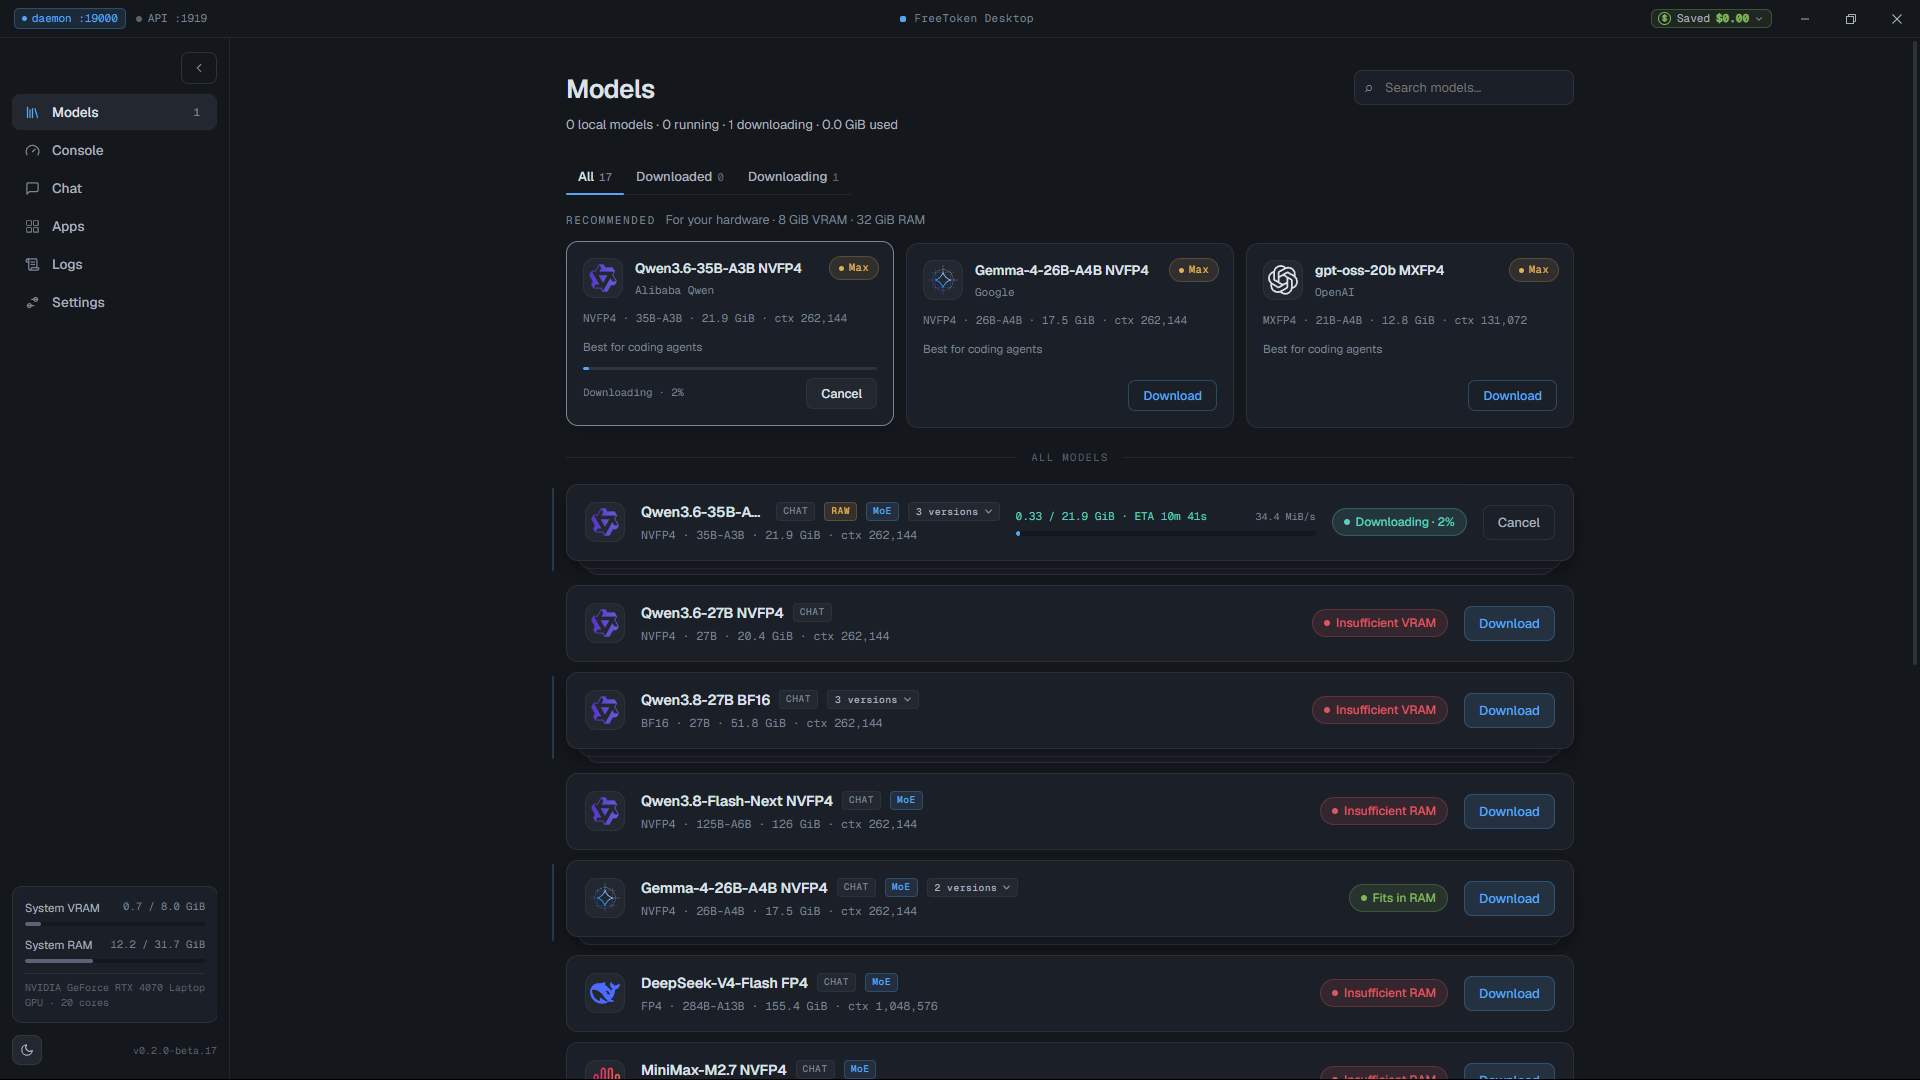Screen dimensions: 1920x1080
Task: Click the Qwen icon in Qwen3.8-Flash-Next row
Action: [x=605, y=811]
